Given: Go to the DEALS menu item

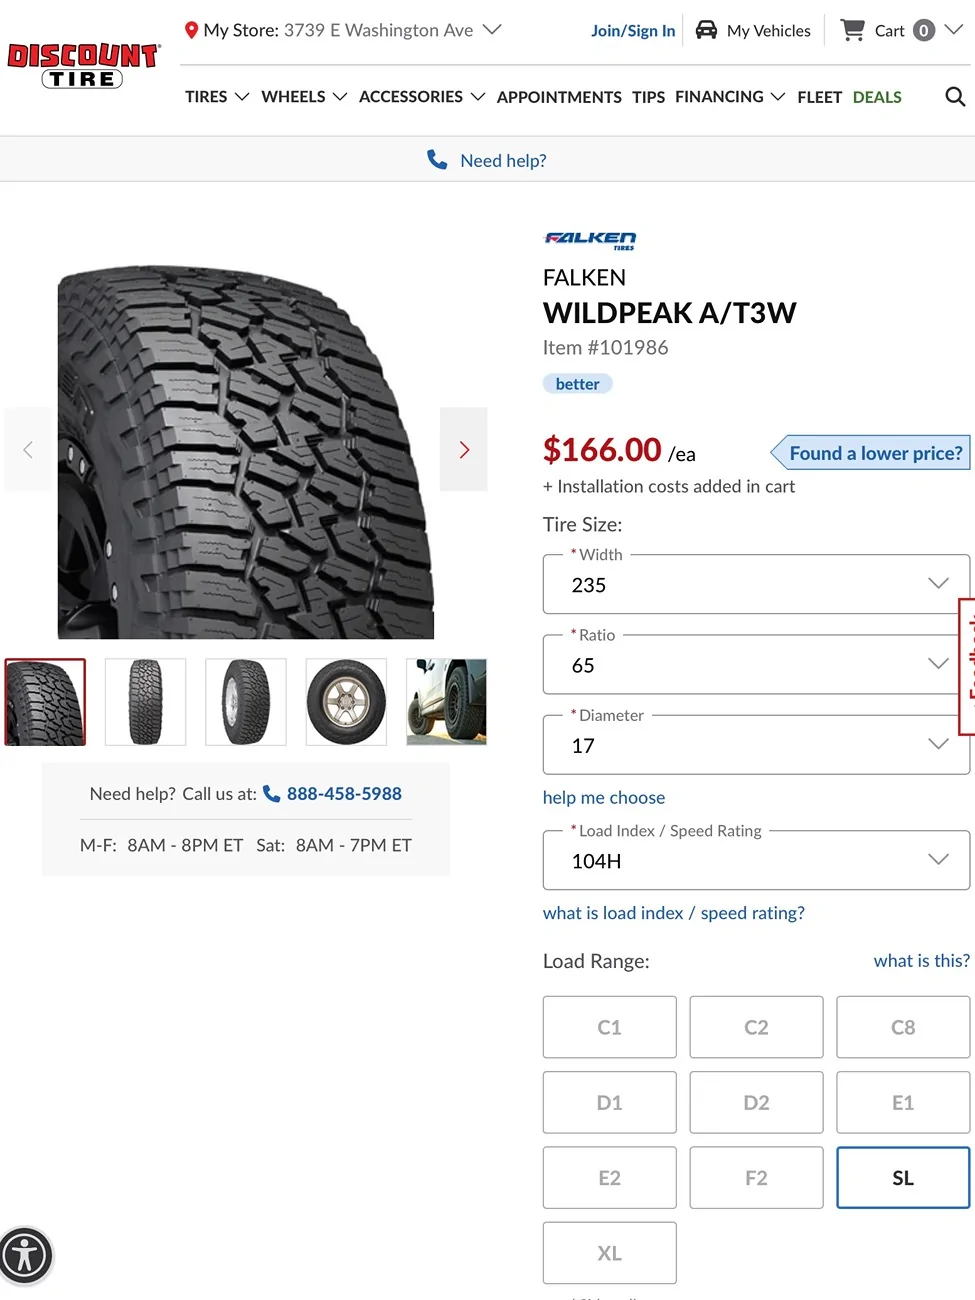Looking at the screenshot, I should pos(877,97).
